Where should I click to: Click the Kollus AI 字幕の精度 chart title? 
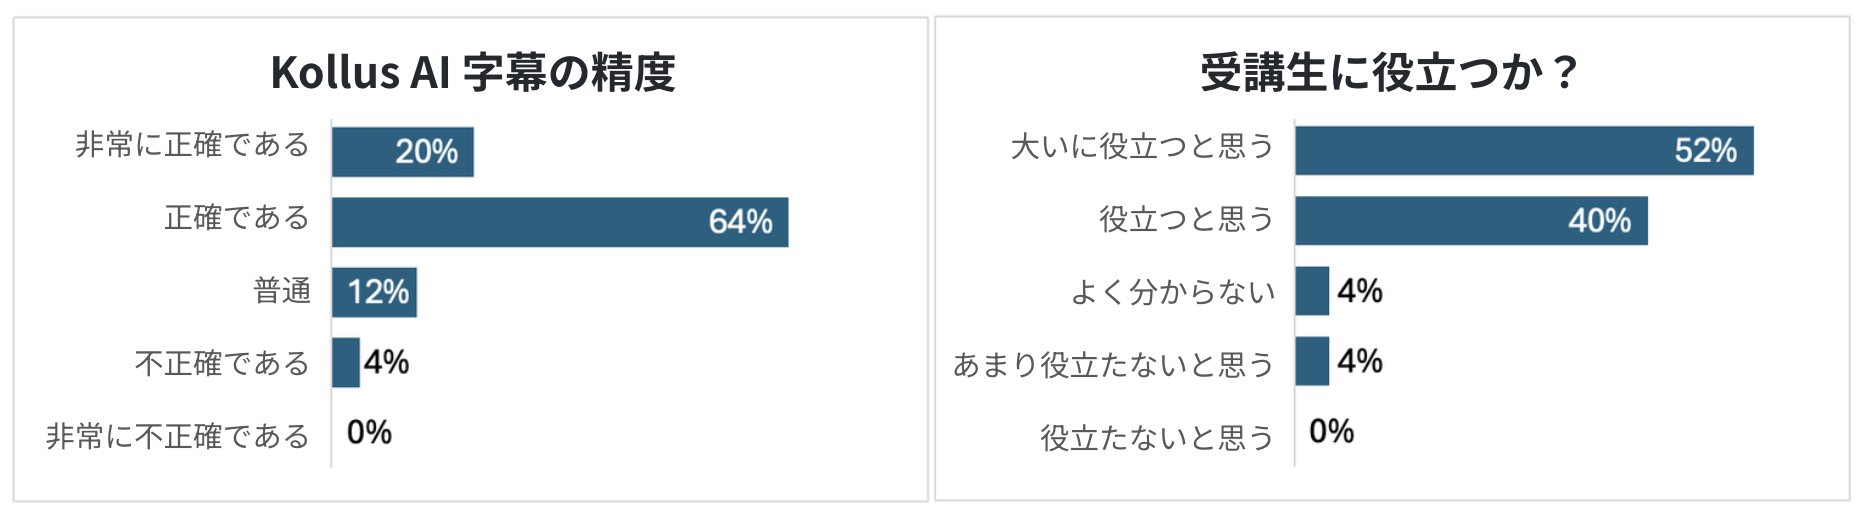473,72
